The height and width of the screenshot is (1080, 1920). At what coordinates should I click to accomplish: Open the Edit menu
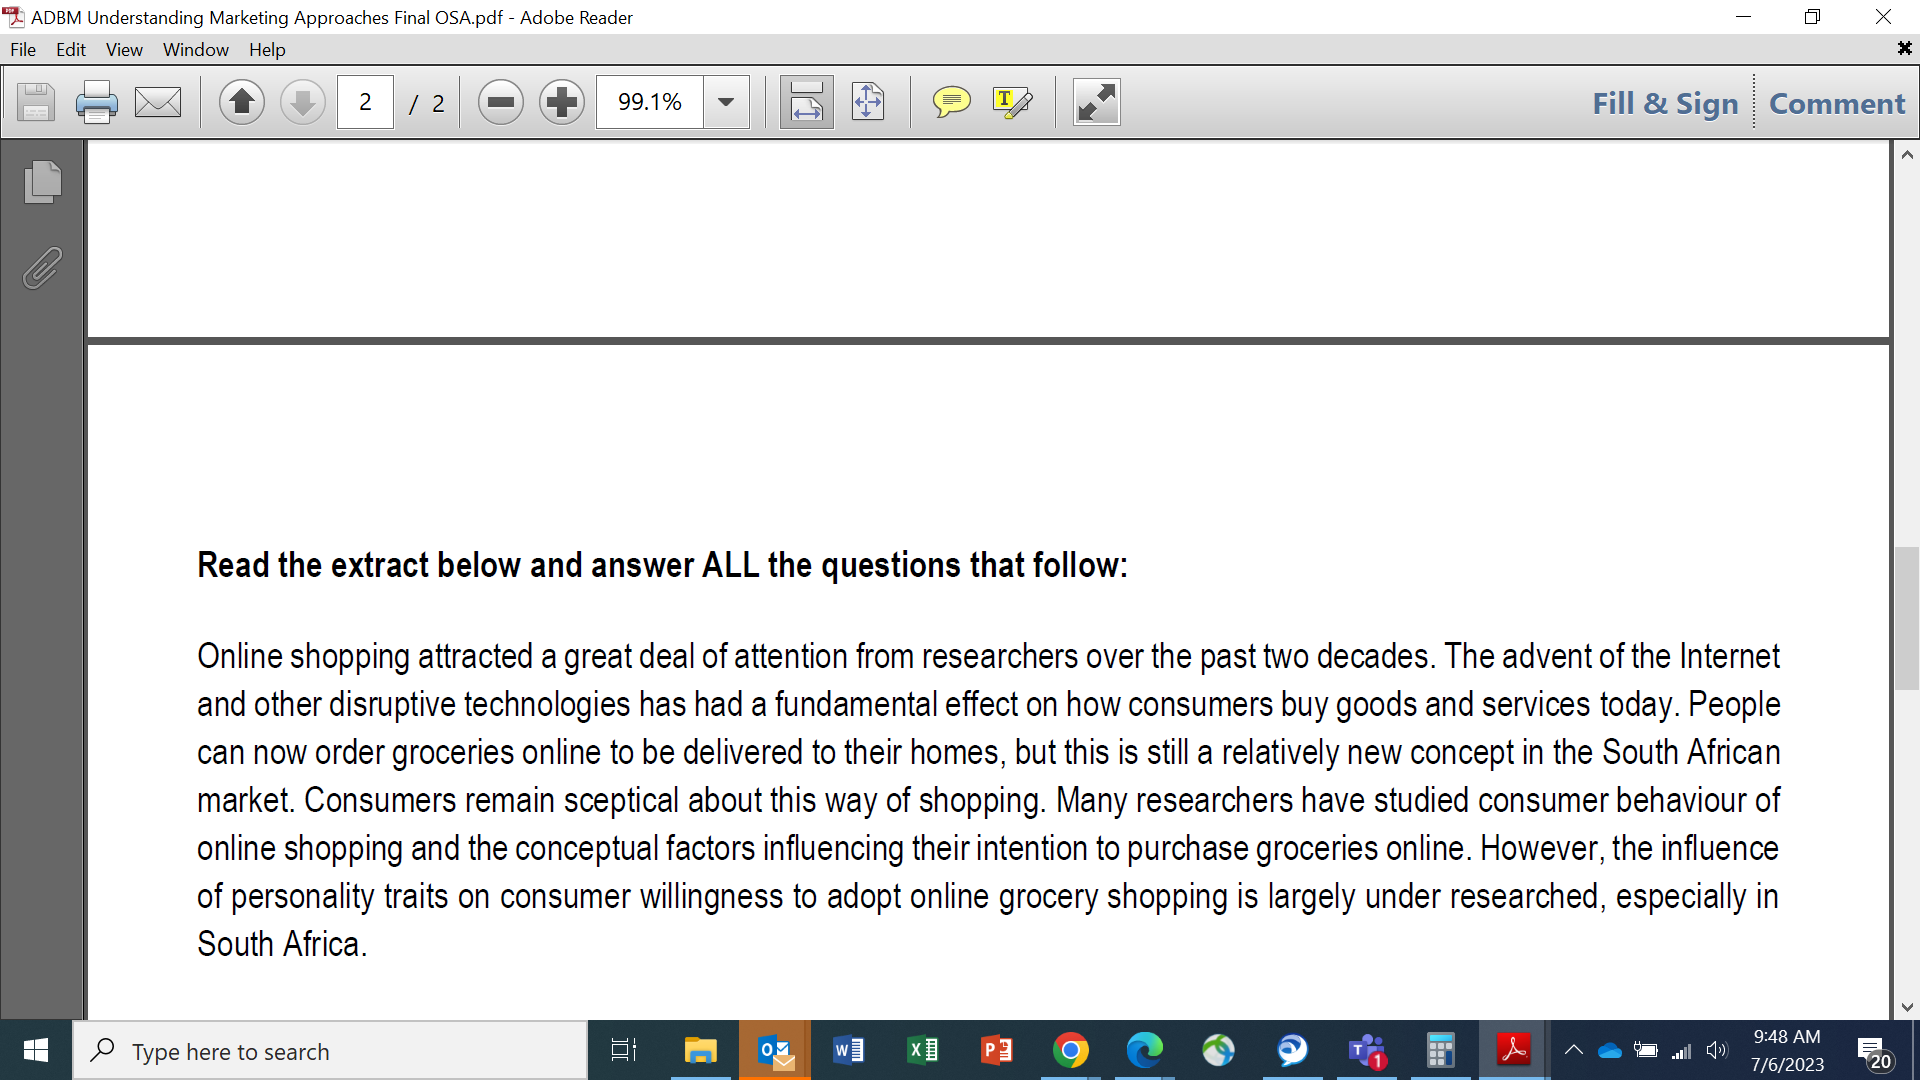point(71,49)
